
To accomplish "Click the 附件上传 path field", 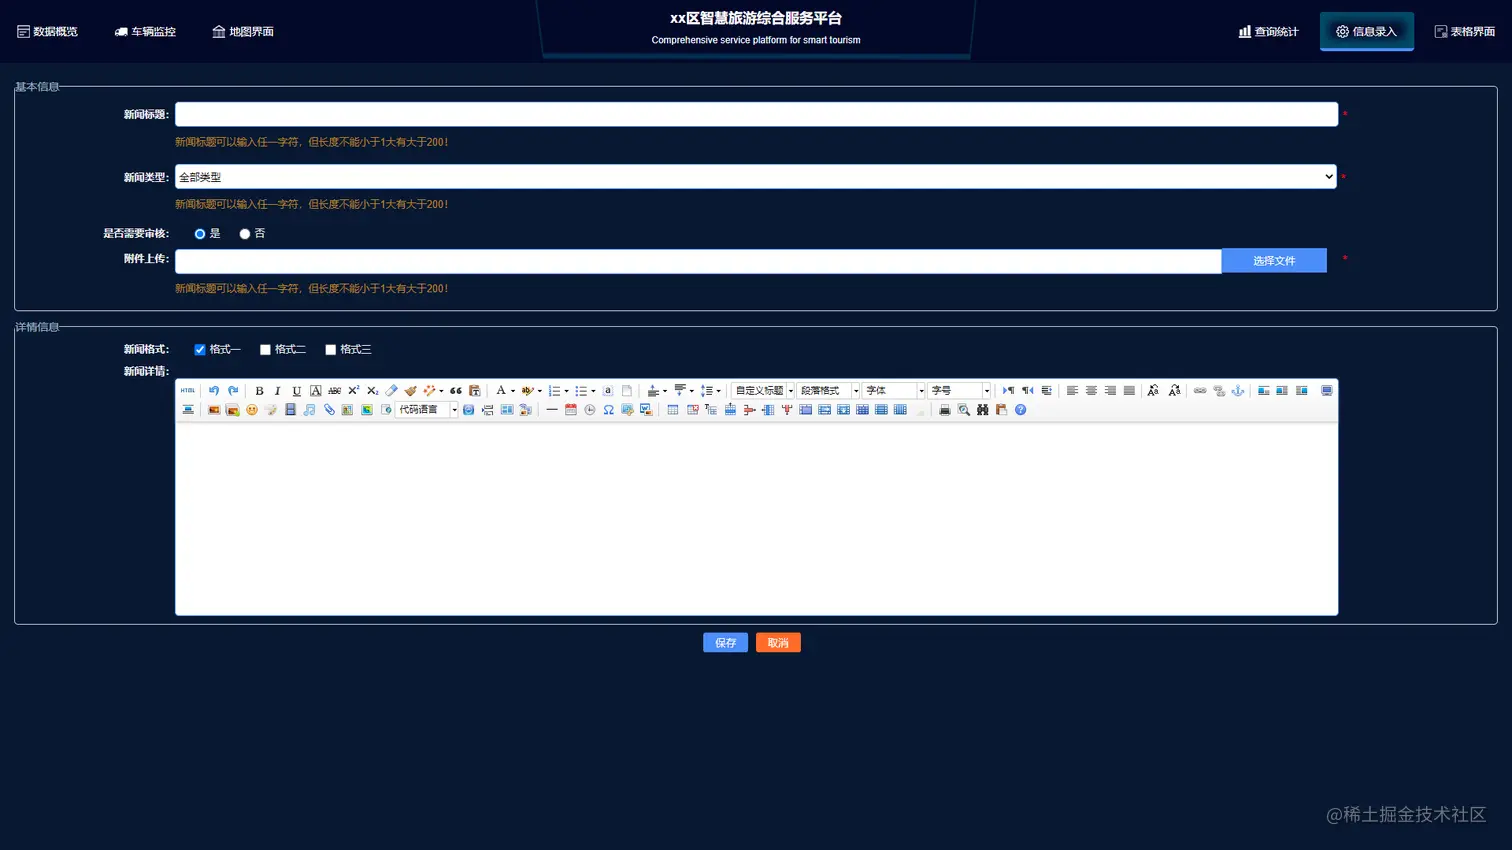I will (698, 261).
